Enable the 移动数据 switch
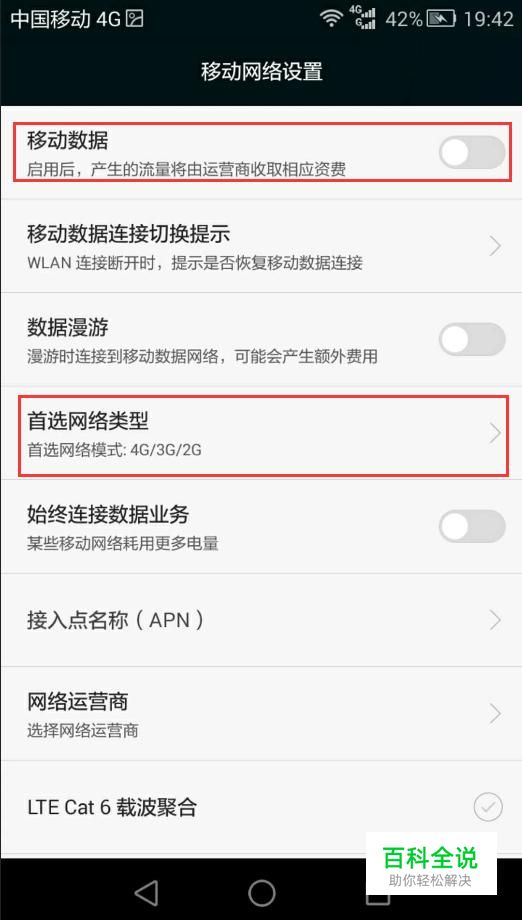The width and height of the screenshot is (522, 920). click(472, 153)
